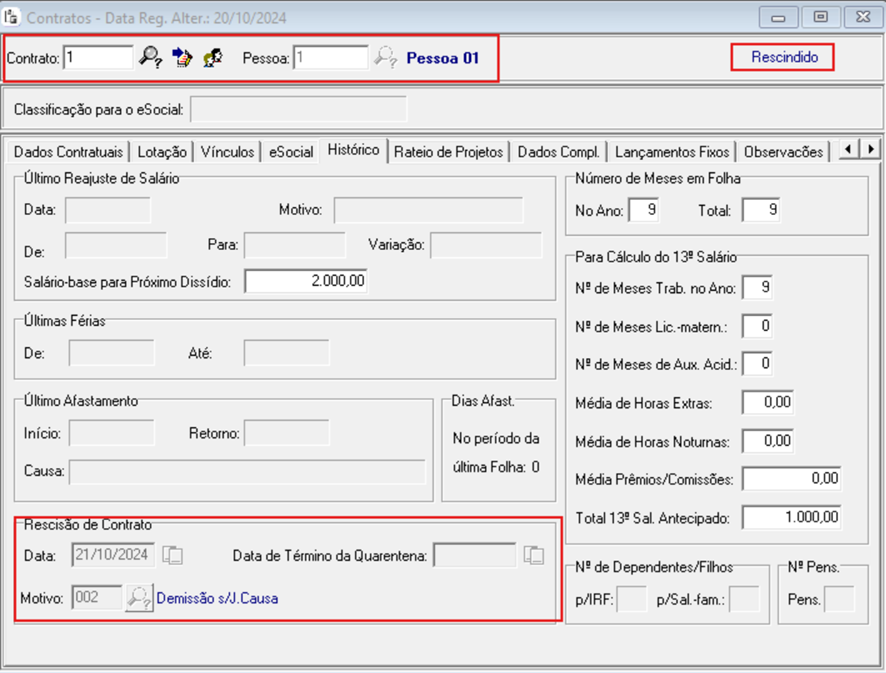Screen dimensions: 886x673
Task: Click the Contrato search magnifier icon
Action: tap(150, 58)
